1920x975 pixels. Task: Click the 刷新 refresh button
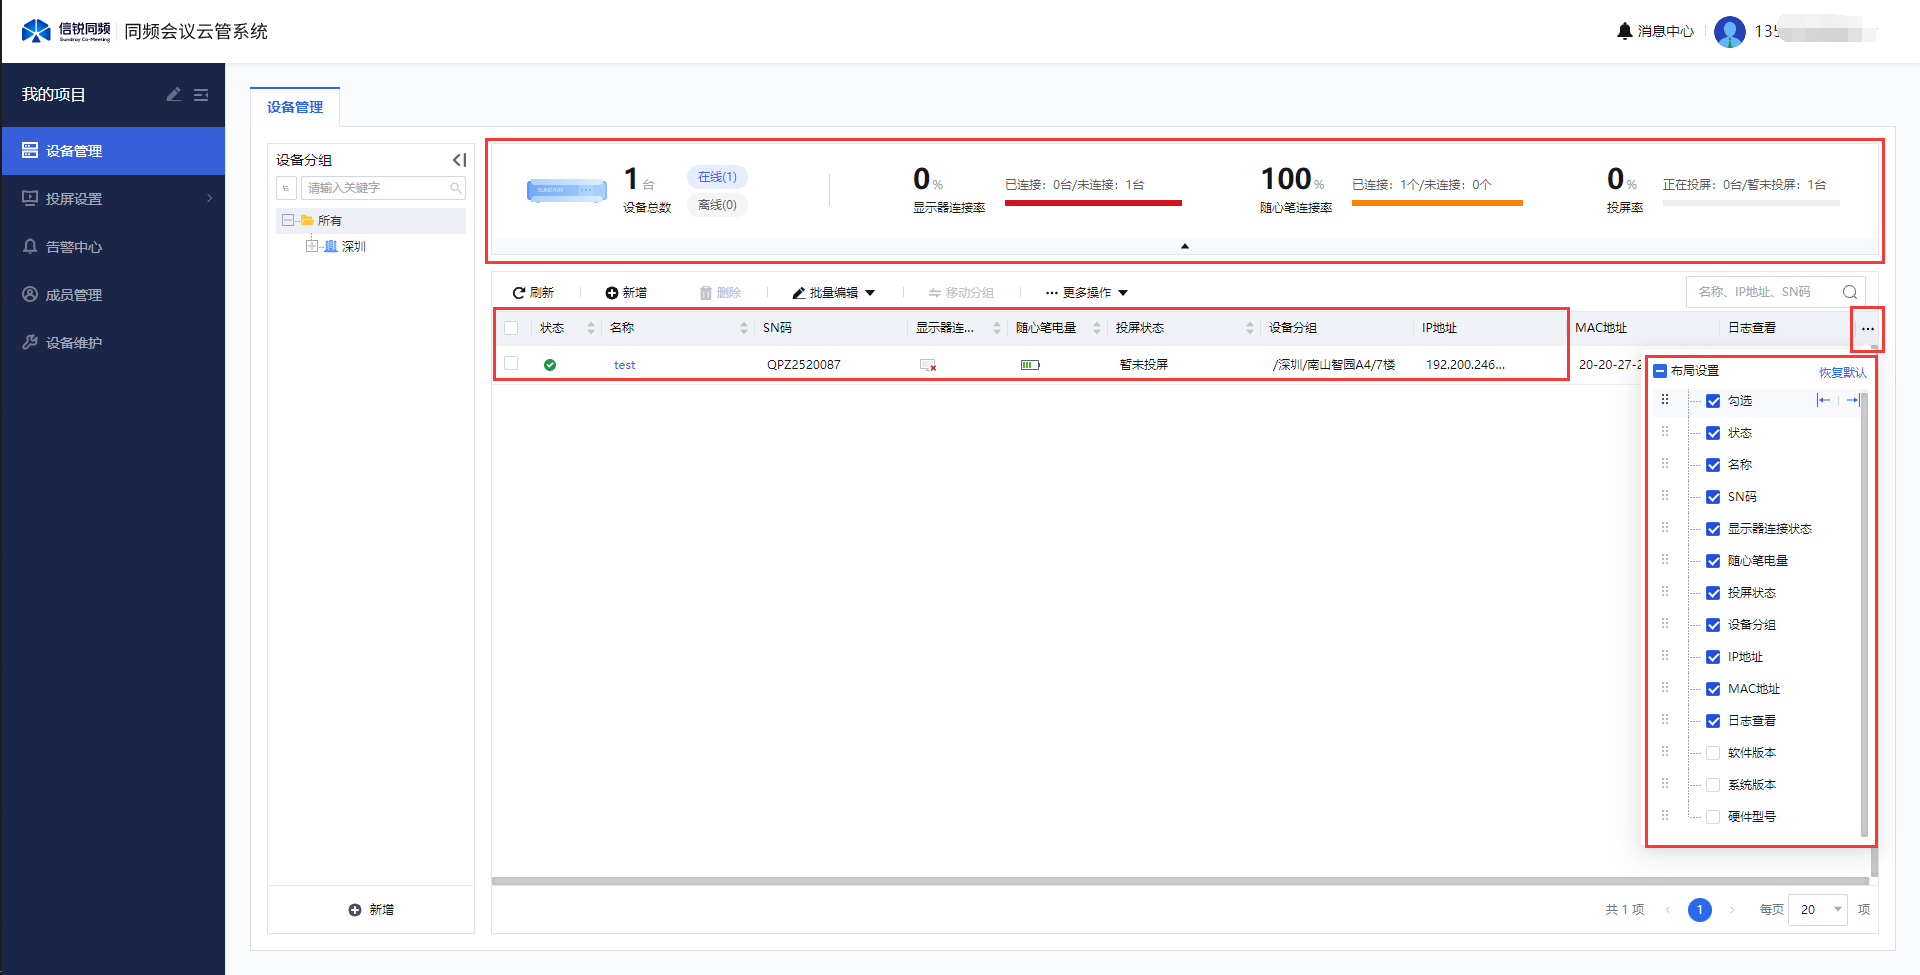(x=533, y=293)
